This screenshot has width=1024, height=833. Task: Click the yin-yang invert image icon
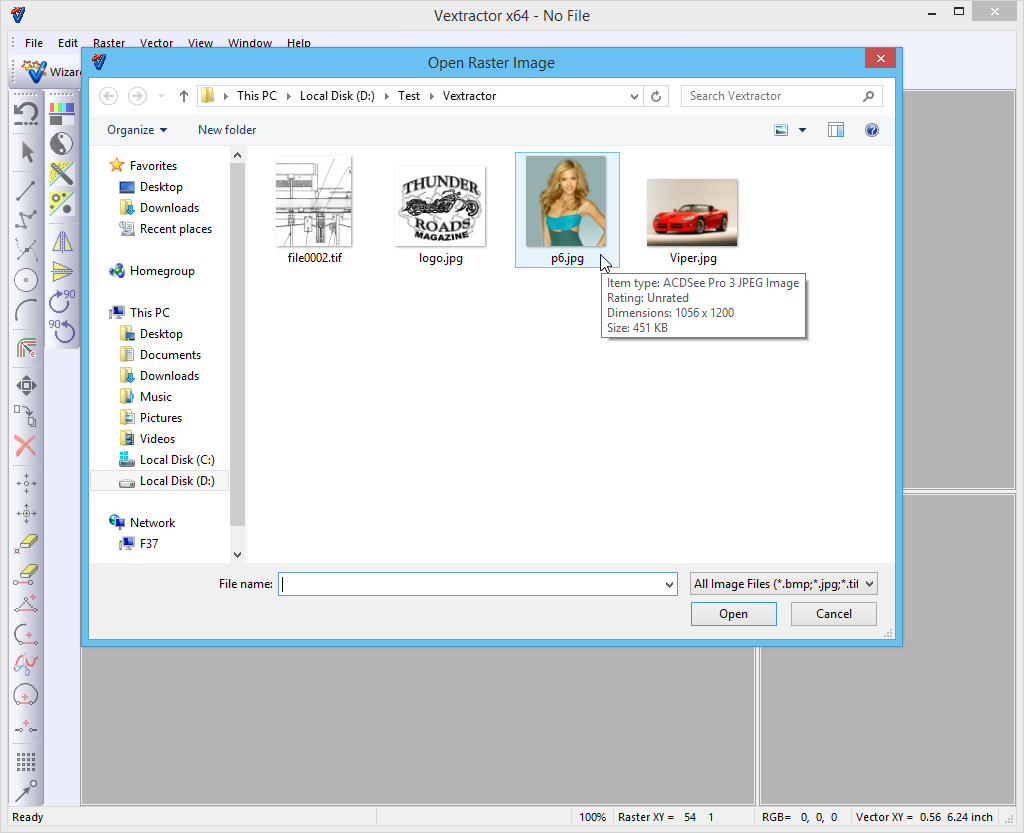[x=62, y=143]
